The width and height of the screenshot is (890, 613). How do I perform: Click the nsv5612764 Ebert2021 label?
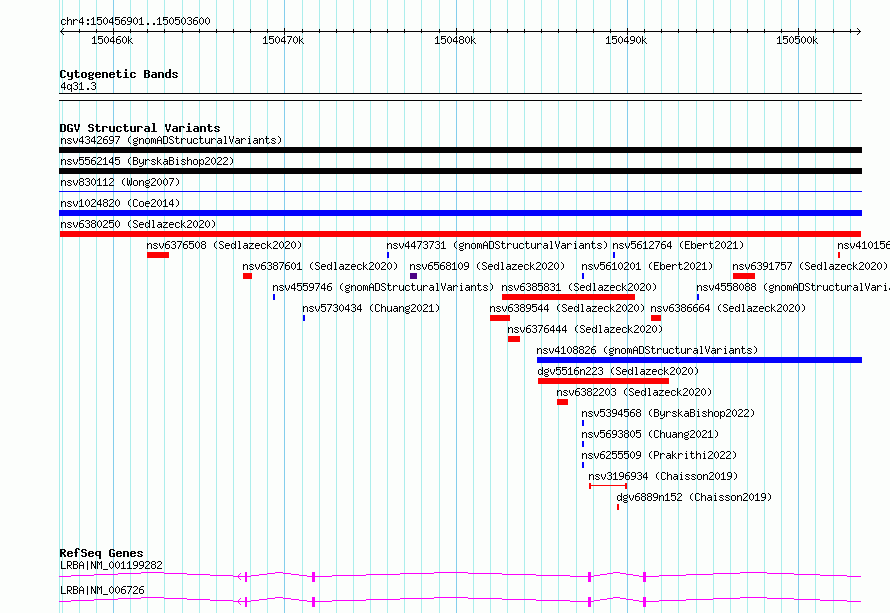pos(678,245)
